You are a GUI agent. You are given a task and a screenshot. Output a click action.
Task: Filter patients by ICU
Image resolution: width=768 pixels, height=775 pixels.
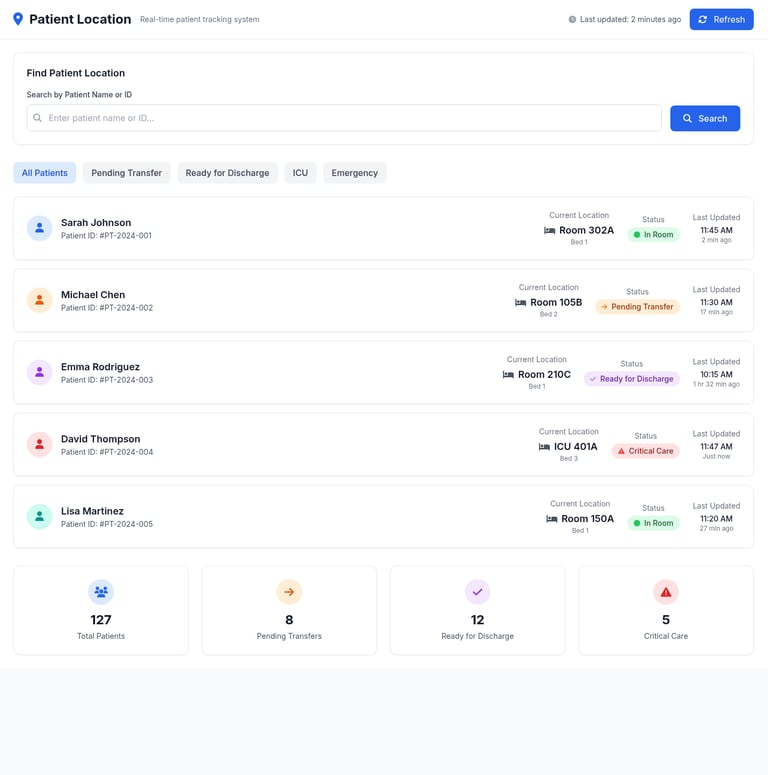(300, 173)
